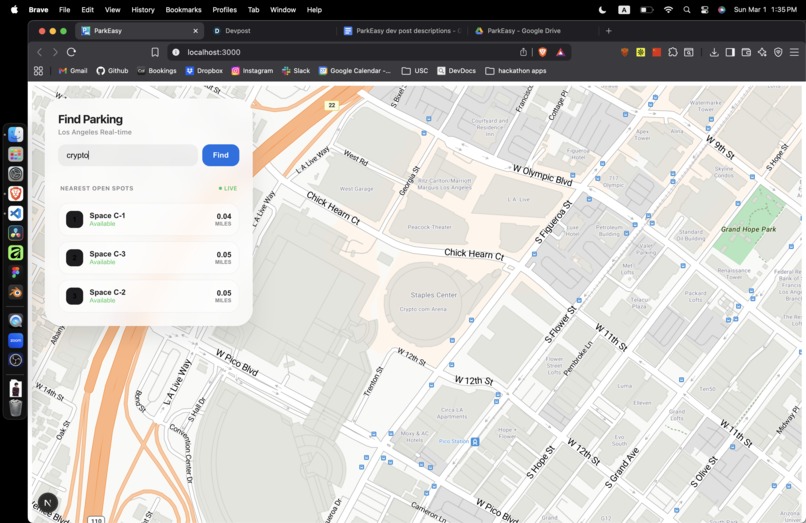This screenshot has height=523, width=806.
Task: Open the Bookings bookmark
Action: [x=157, y=71]
